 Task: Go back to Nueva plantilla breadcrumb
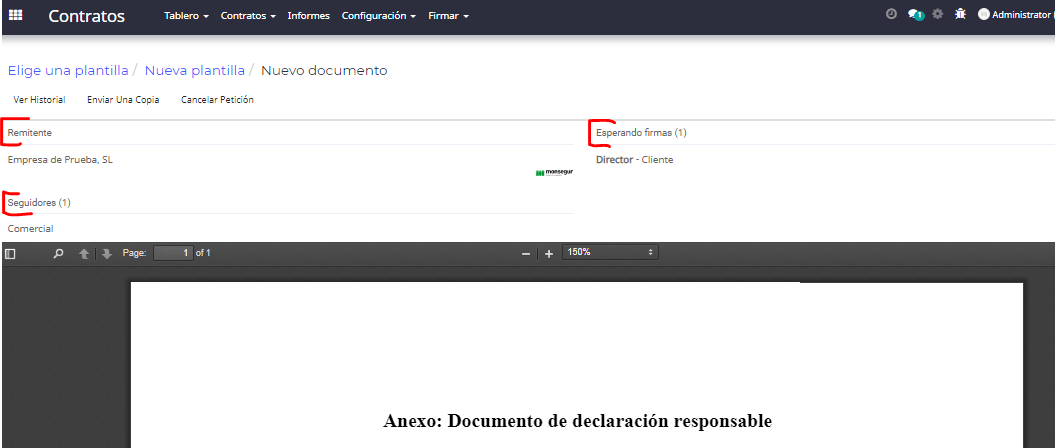pyautogui.click(x=194, y=71)
